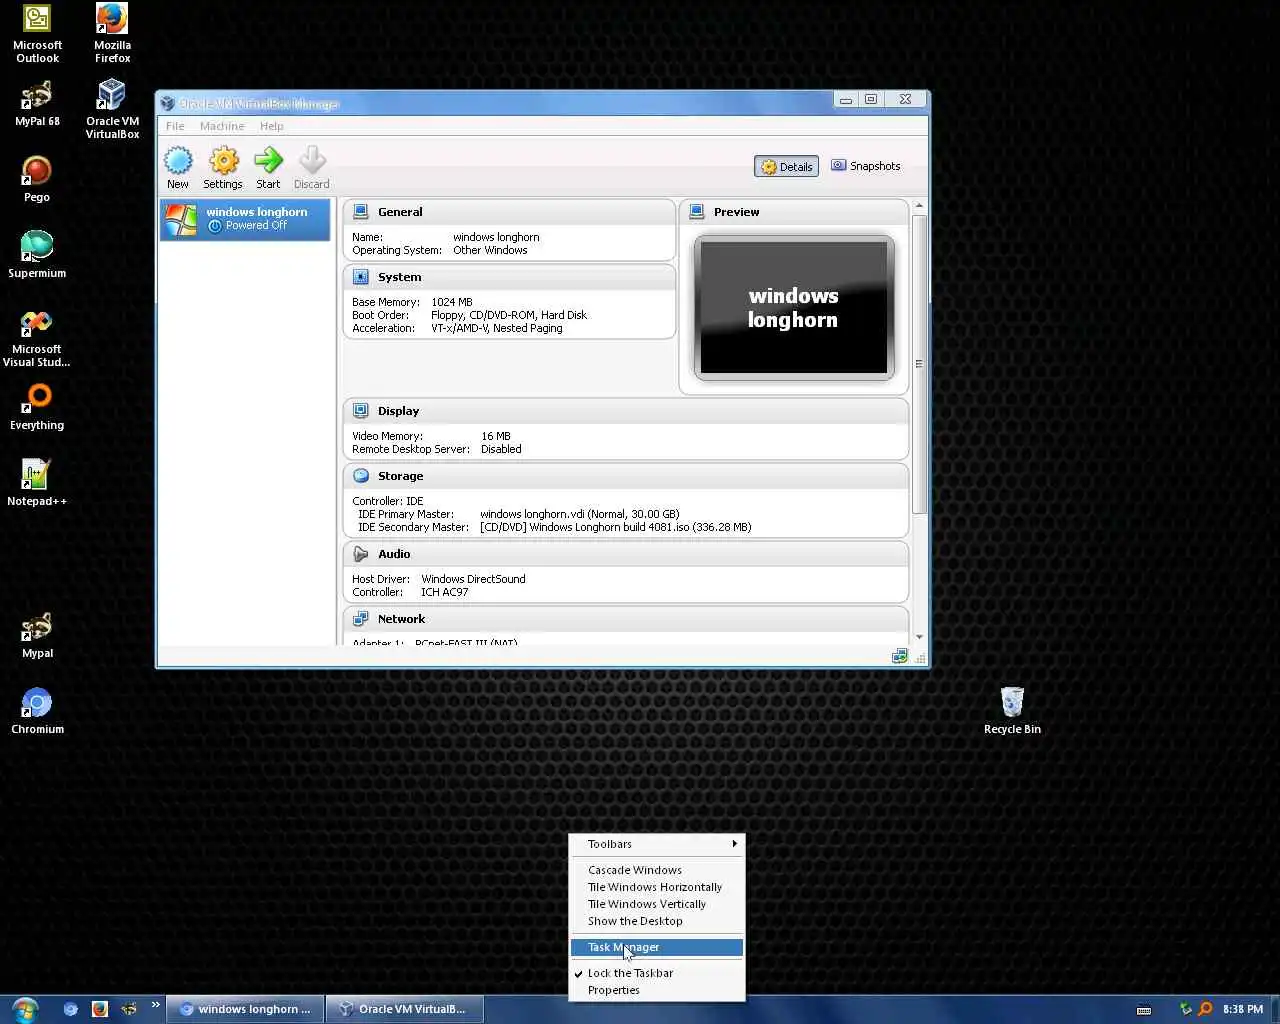The height and width of the screenshot is (1024, 1280).
Task: Click the Audio speaker icon
Action: (x=361, y=554)
